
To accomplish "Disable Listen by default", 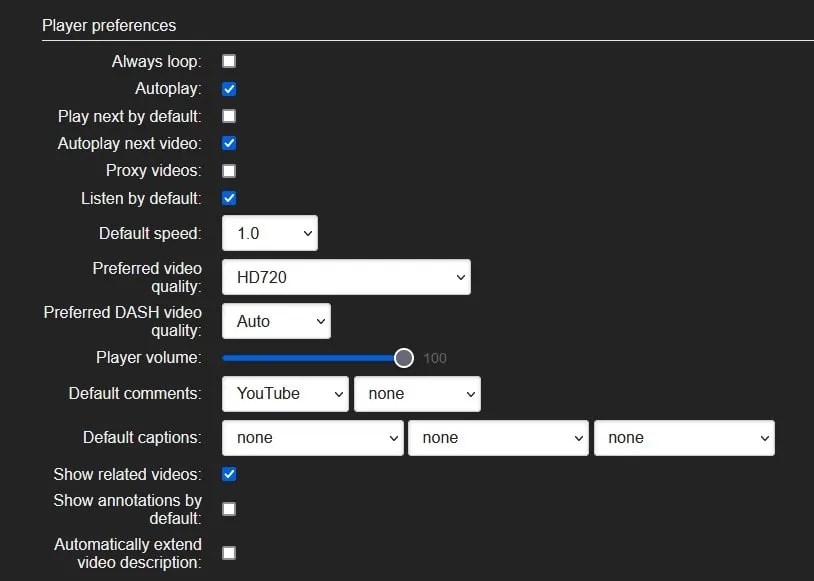I will (229, 198).
